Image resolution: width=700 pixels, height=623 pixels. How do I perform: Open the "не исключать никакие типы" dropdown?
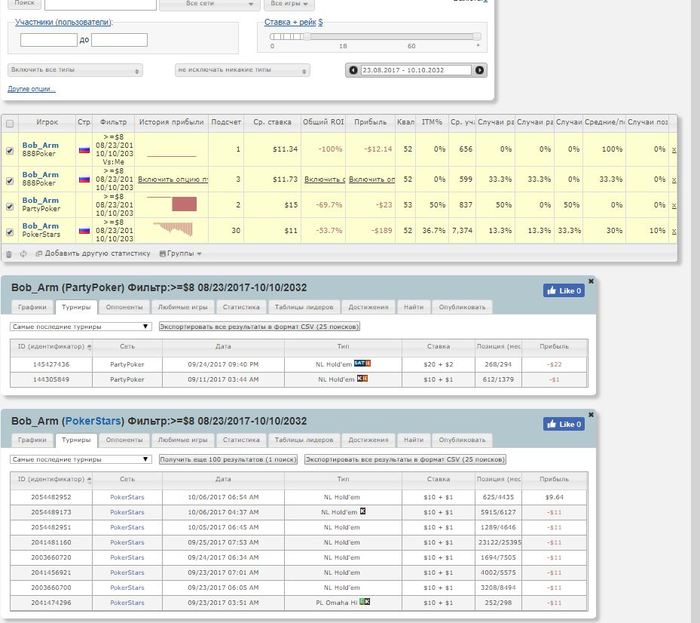click(242, 70)
